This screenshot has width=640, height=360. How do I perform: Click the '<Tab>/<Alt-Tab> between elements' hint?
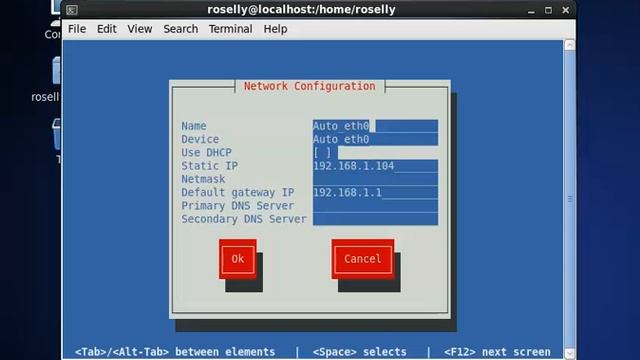(175, 352)
